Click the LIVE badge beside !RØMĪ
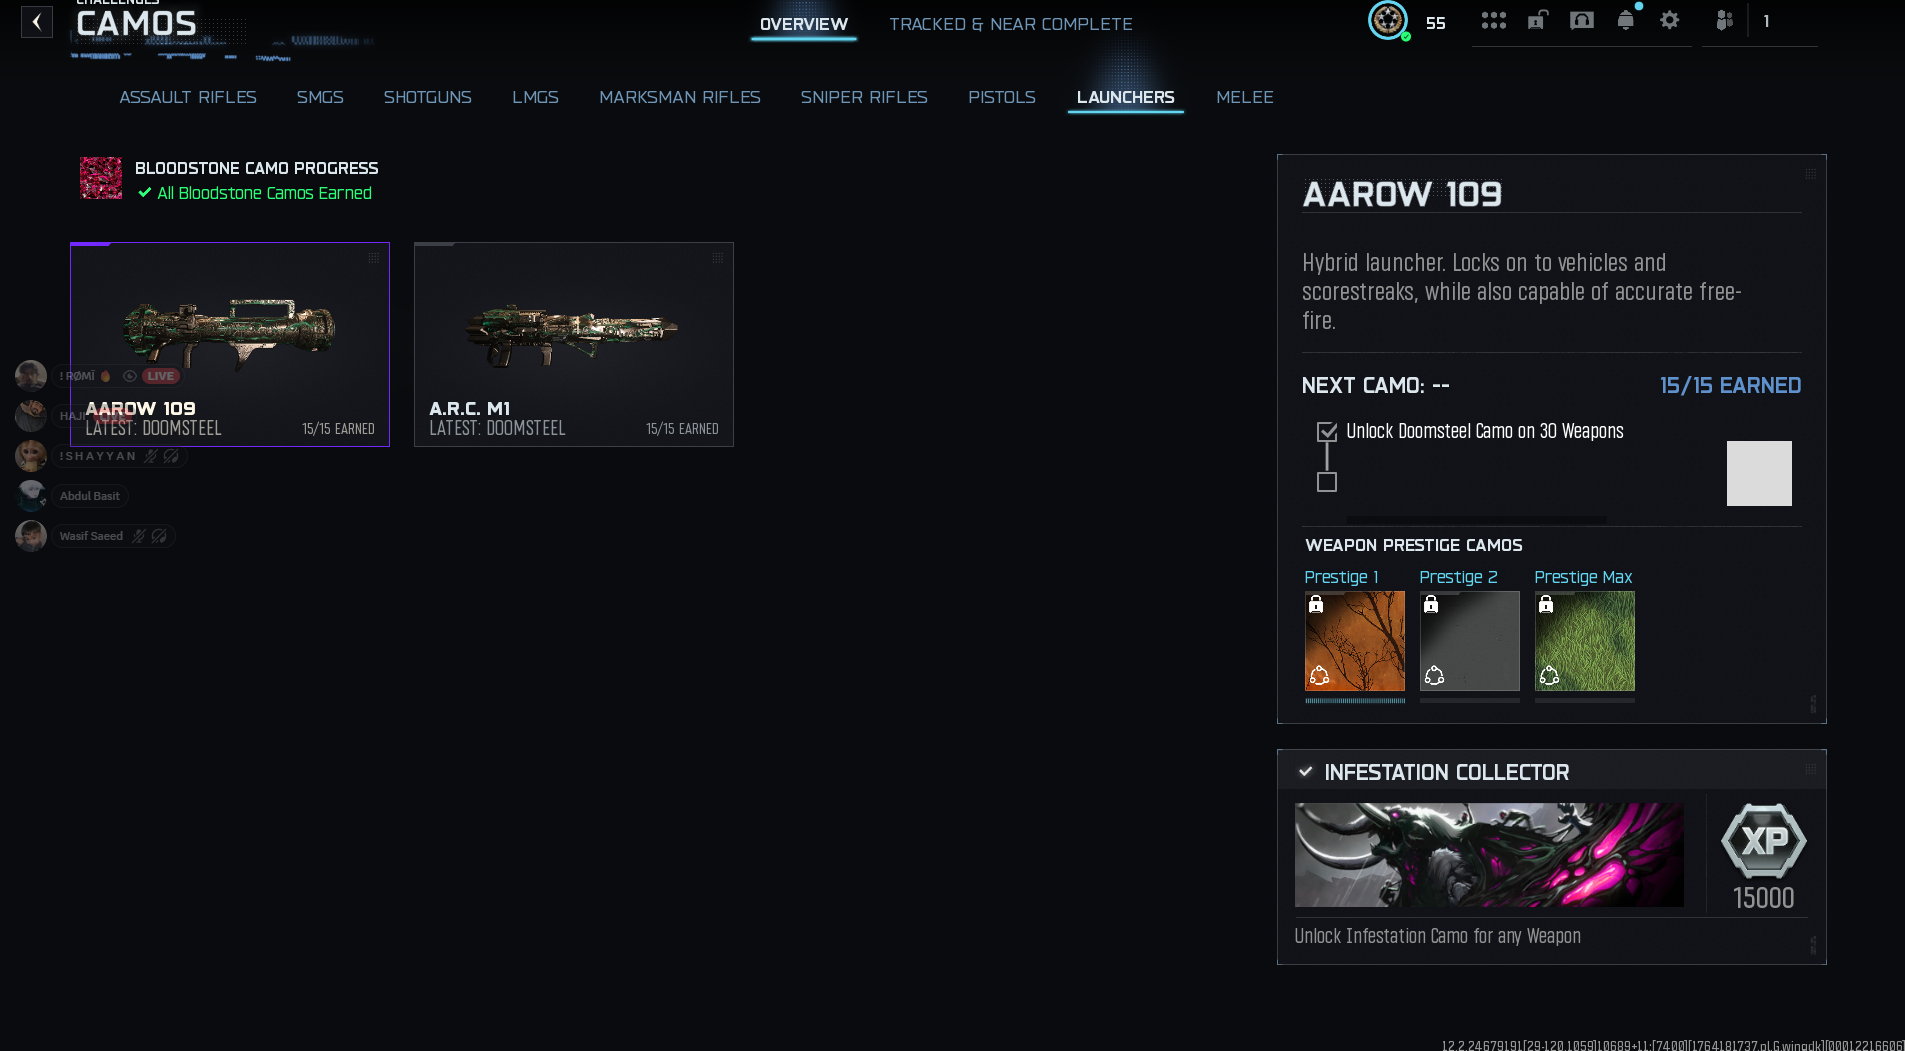This screenshot has width=1905, height=1051. click(x=160, y=376)
